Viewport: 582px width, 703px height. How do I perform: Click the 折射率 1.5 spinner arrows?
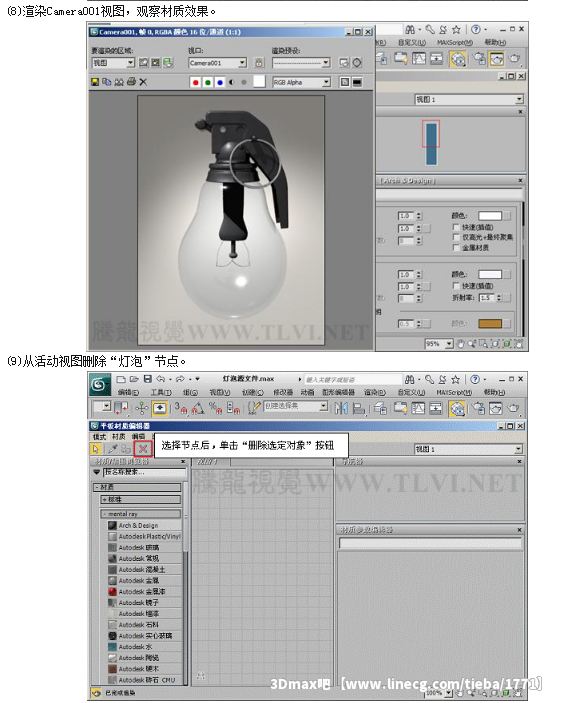tap(499, 298)
